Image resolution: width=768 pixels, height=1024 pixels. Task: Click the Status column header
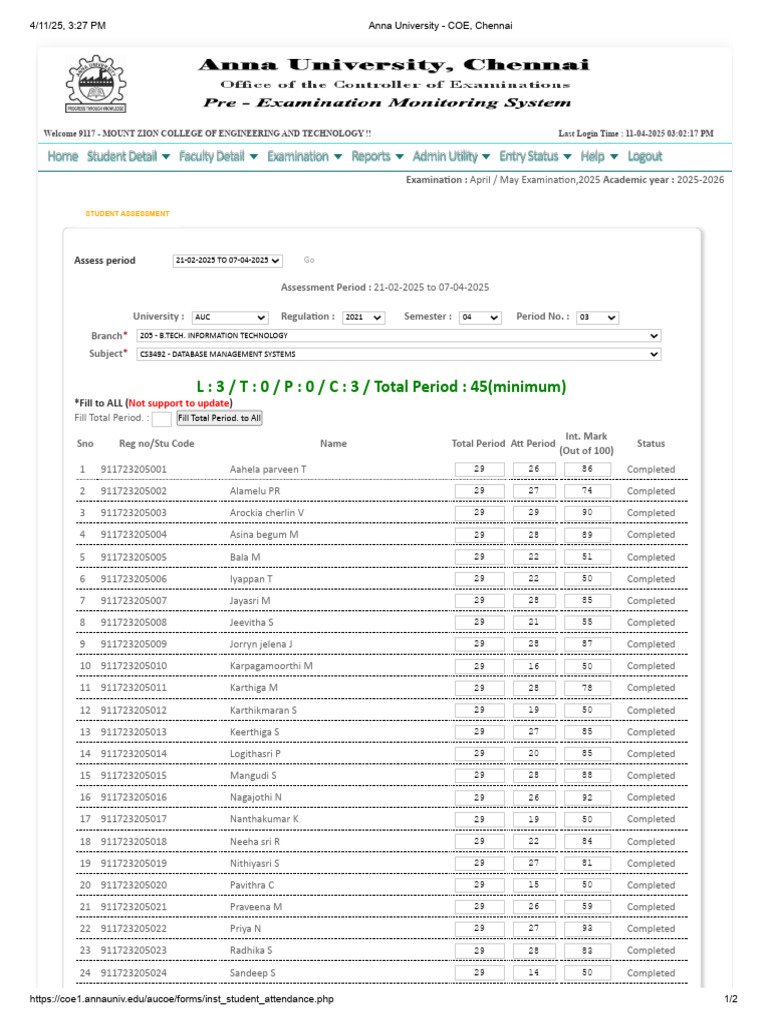click(650, 444)
